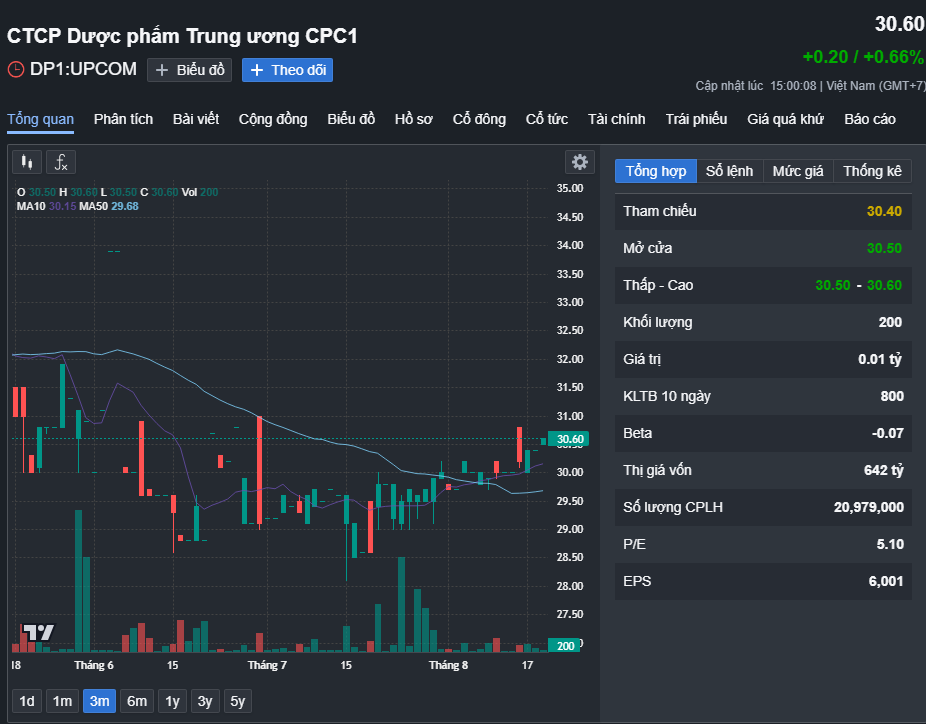Switch to the Phân tích tab
926x724 pixels.
click(123, 119)
